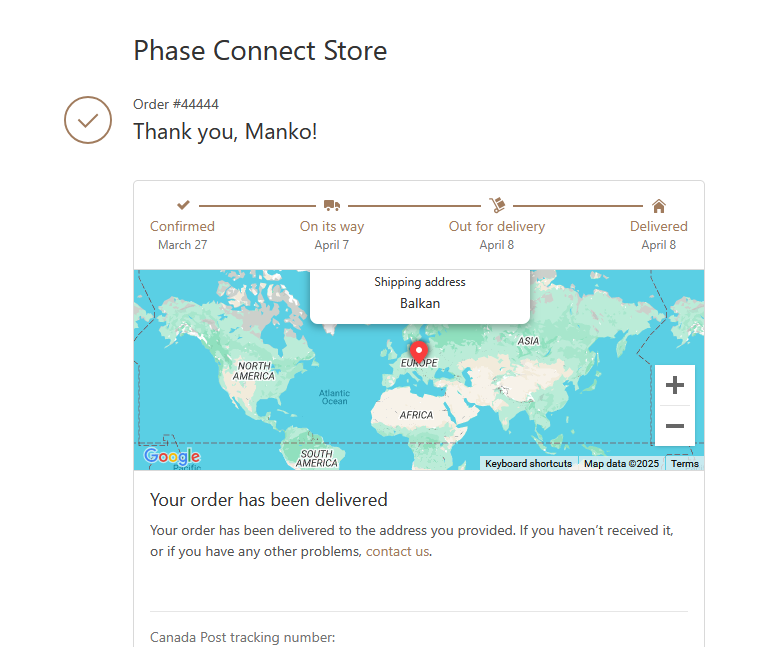Zoom out the map with minus button
This screenshot has width=757, height=647.
pos(674,426)
